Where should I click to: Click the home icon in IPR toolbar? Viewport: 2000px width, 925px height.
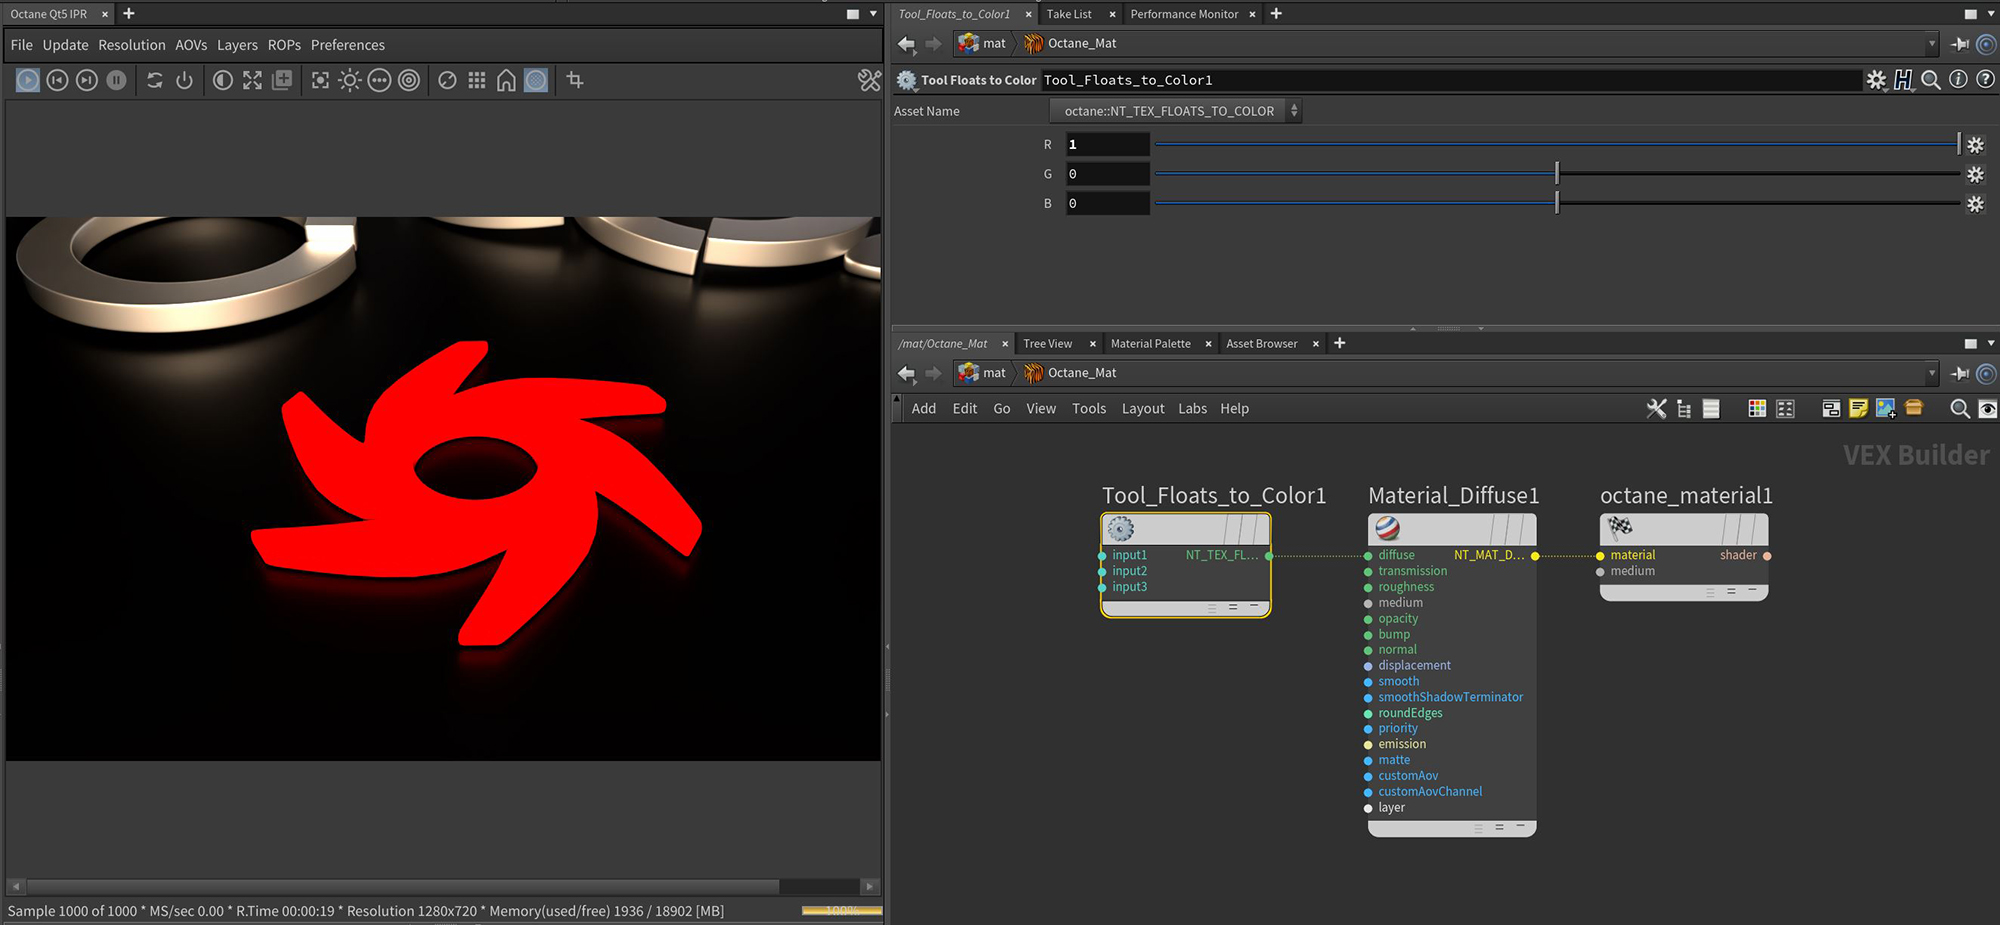pyautogui.click(x=506, y=80)
